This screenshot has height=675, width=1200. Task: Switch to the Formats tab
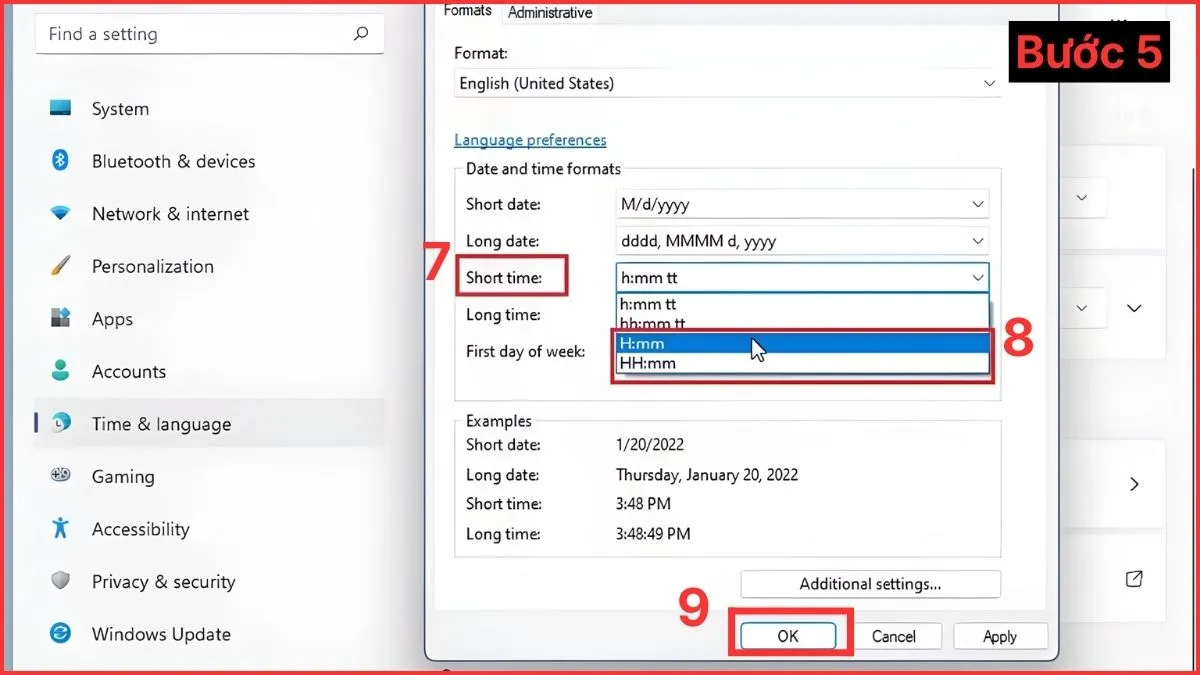[467, 10]
